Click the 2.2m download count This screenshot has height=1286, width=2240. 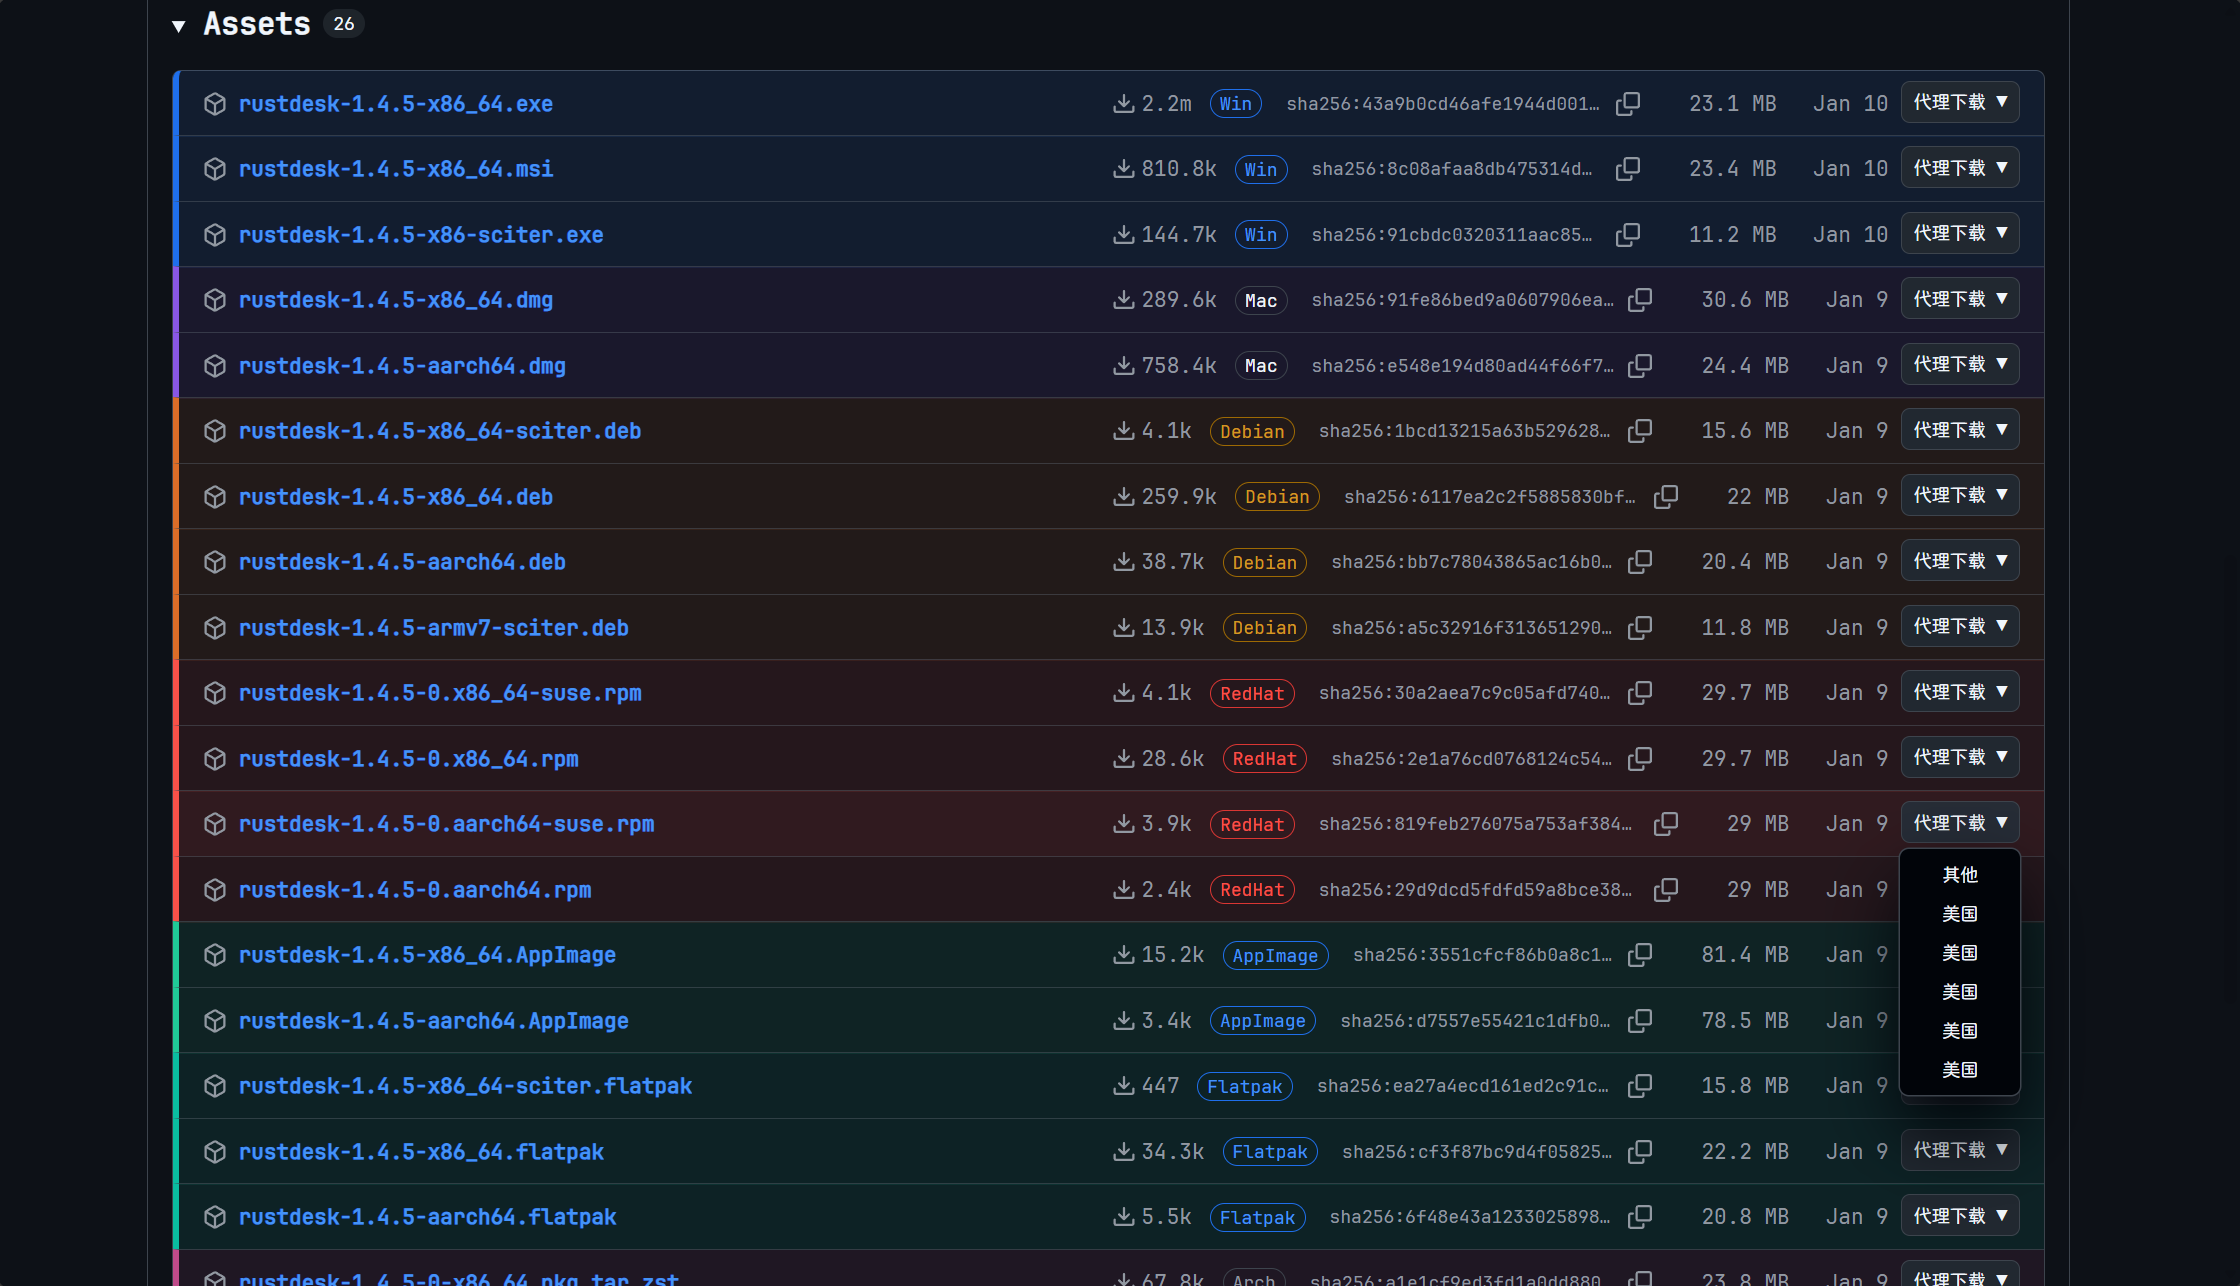(1166, 104)
